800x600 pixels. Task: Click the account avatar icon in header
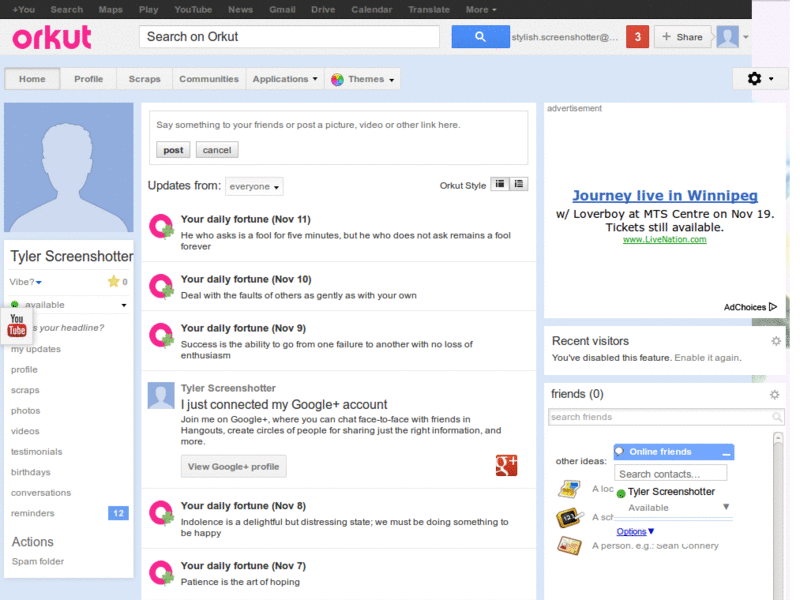coord(727,37)
